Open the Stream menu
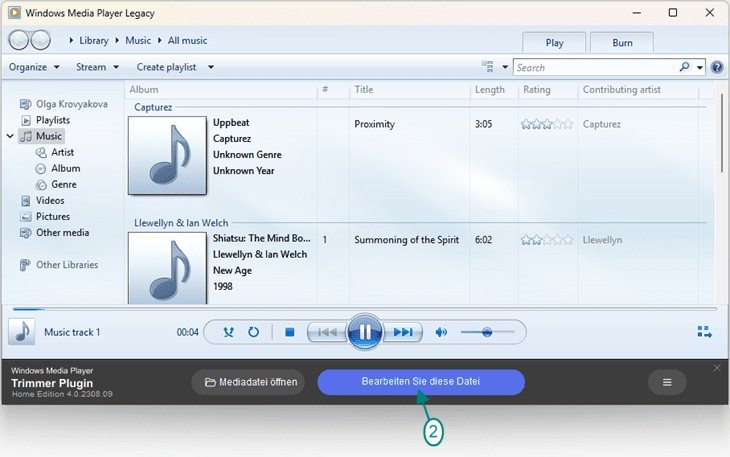 tap(97, 67)
